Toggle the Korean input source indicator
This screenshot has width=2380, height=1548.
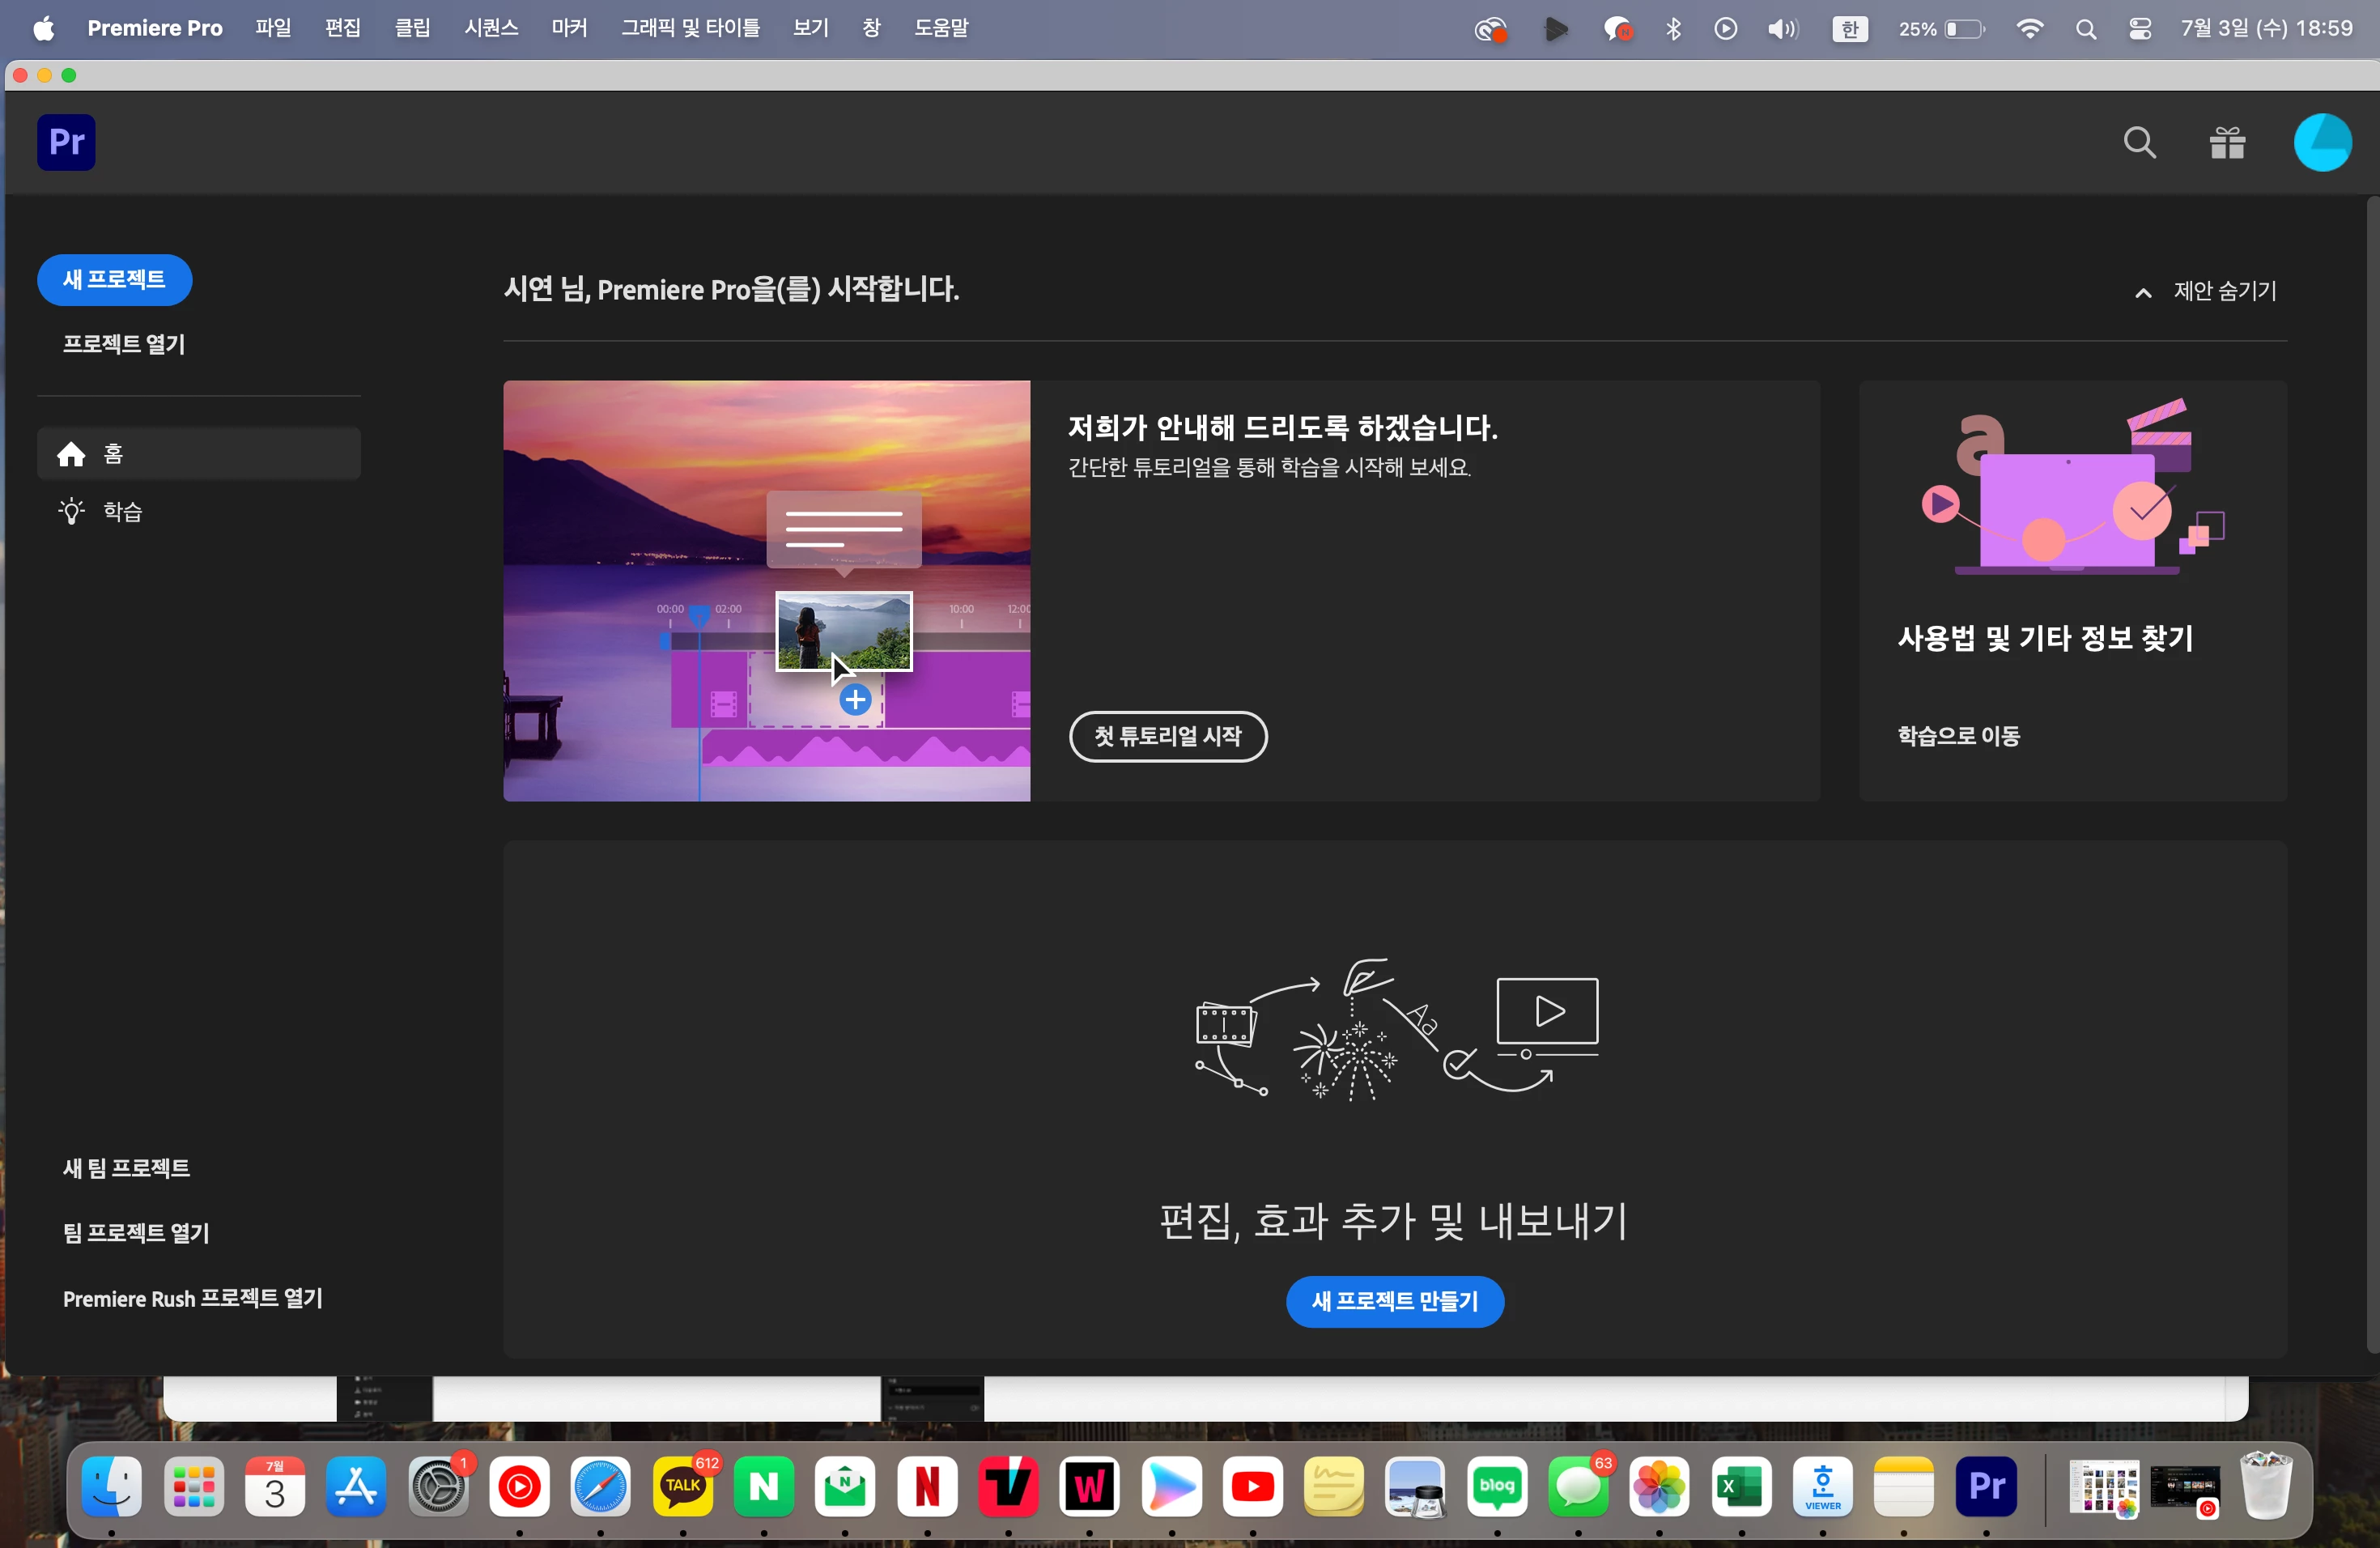[x=1849, y=29]
